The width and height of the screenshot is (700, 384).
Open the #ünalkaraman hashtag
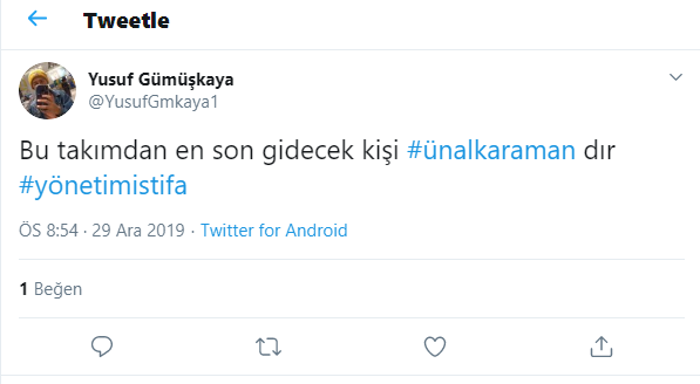tap(491, 150)
